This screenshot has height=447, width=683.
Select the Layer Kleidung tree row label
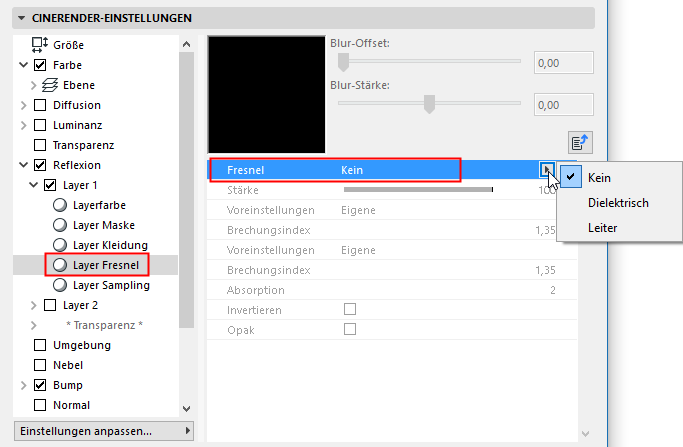tap(110, 245)
